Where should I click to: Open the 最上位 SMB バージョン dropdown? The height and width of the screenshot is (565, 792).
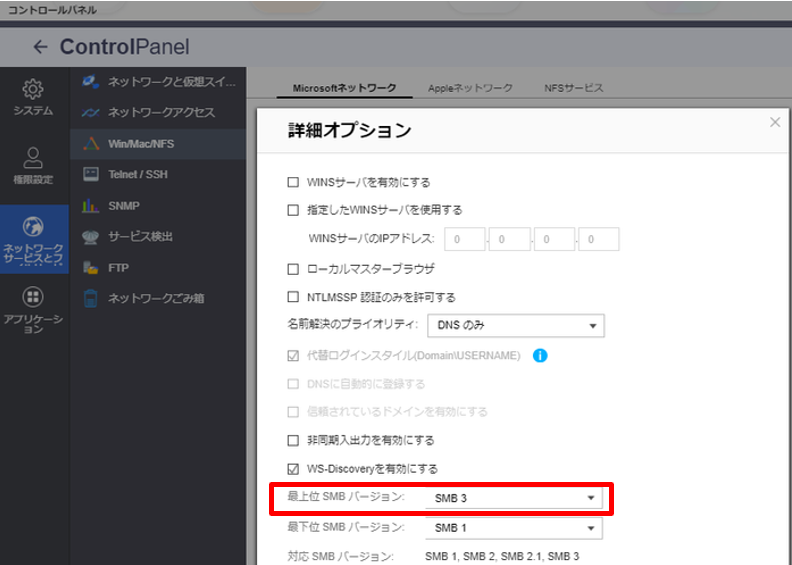coord(514,498)
